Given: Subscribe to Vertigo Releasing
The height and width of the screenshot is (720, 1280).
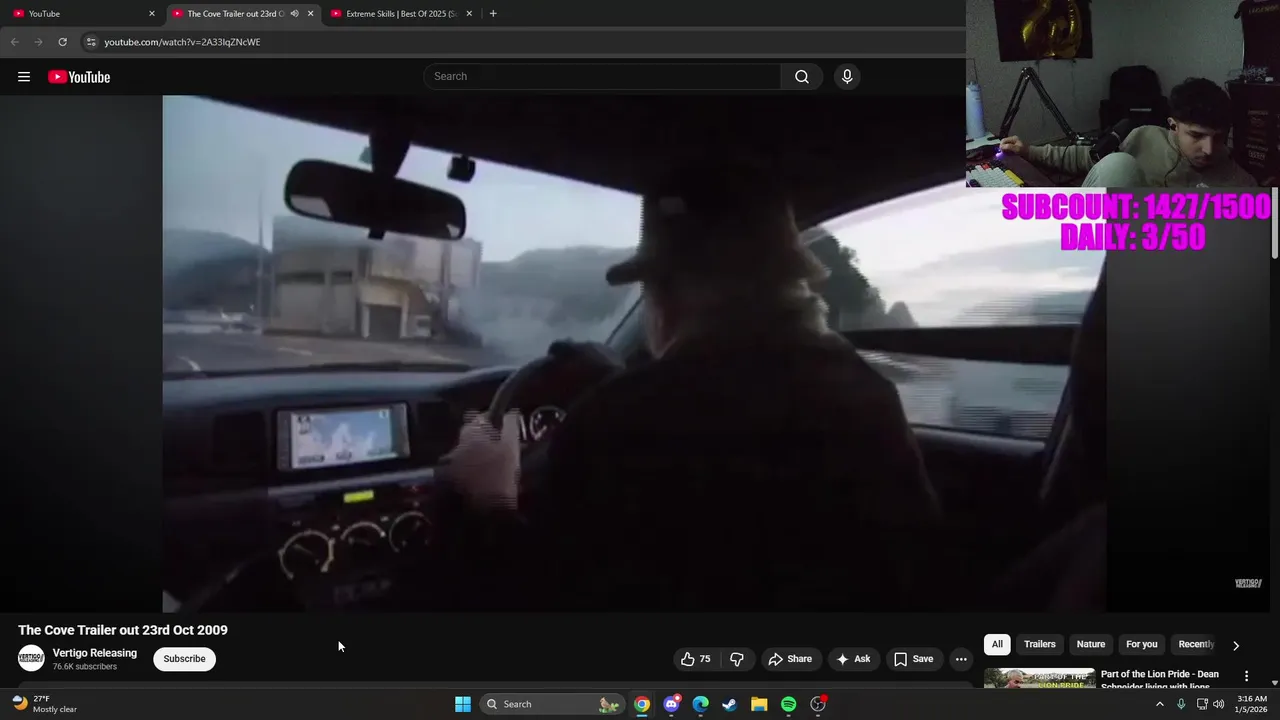Looking at the screenshot, I should 184,659.
